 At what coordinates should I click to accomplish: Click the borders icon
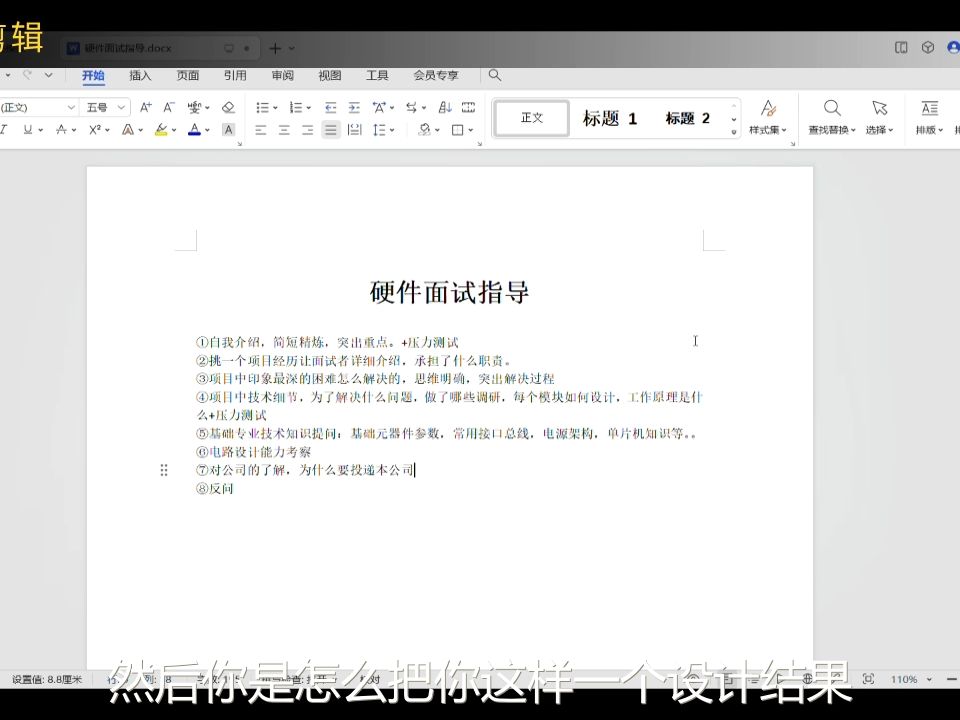tap(457, 130)
